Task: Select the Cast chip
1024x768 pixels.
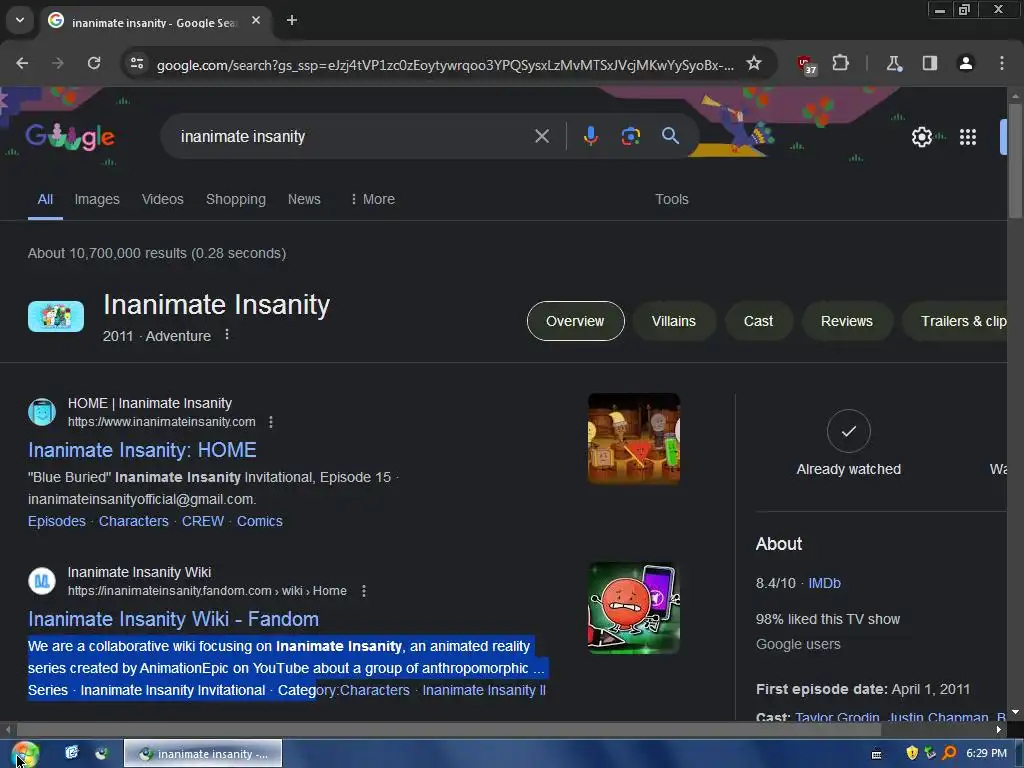Action: (758, 321)
